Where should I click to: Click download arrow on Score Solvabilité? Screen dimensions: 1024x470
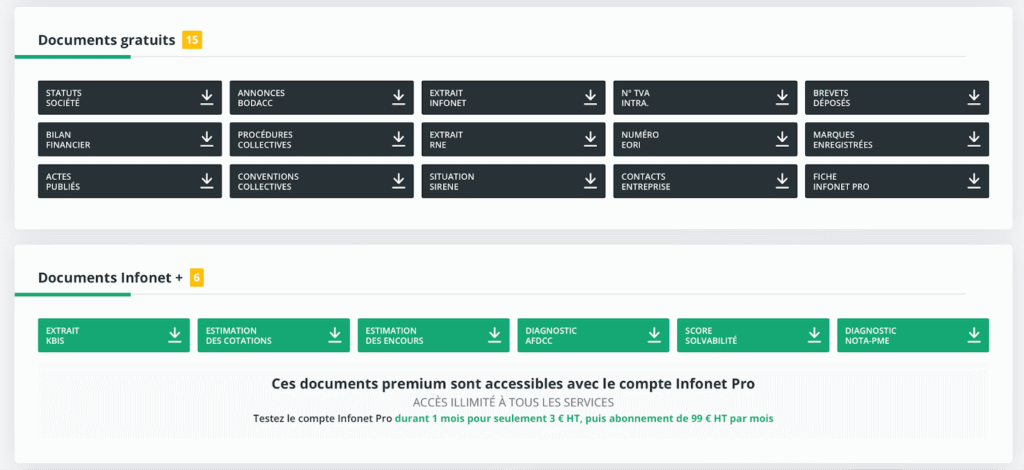tap(814, 335)
